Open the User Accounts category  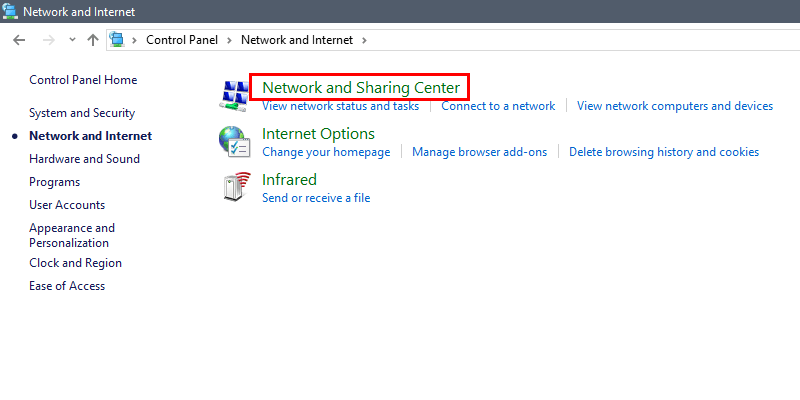(67, 205)
